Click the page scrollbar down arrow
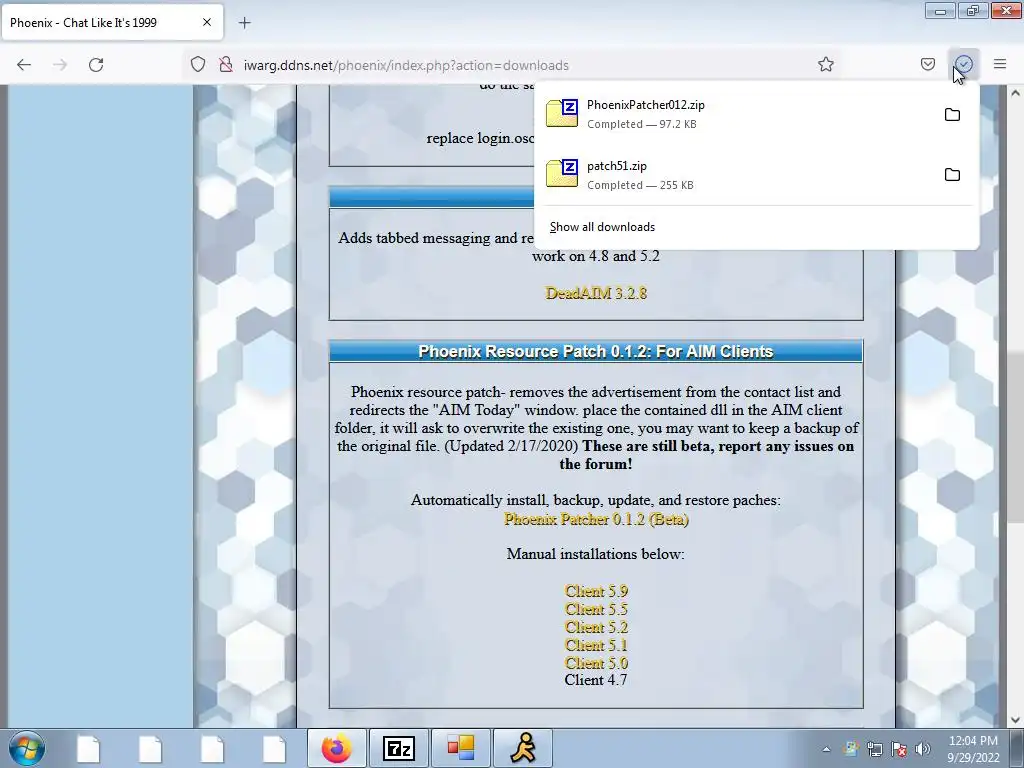1024x768 pixels. pos(1015,720)
